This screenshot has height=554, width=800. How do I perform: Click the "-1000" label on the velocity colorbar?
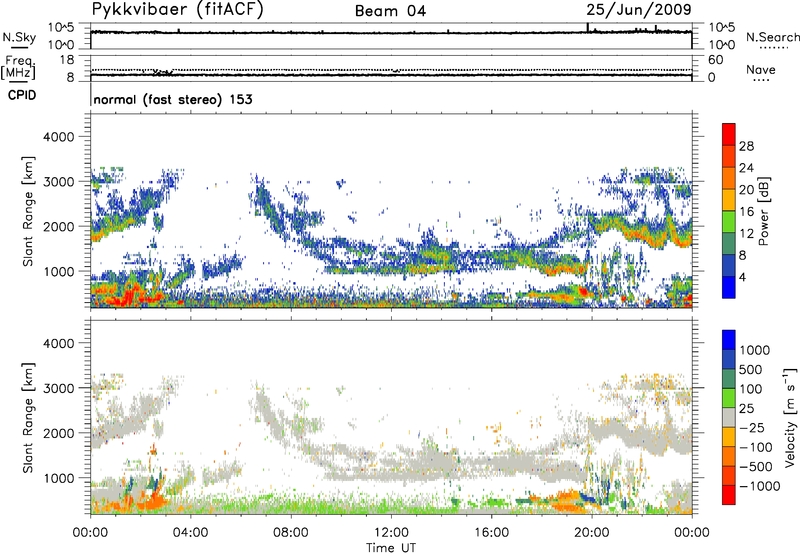(x=758, y=486)
